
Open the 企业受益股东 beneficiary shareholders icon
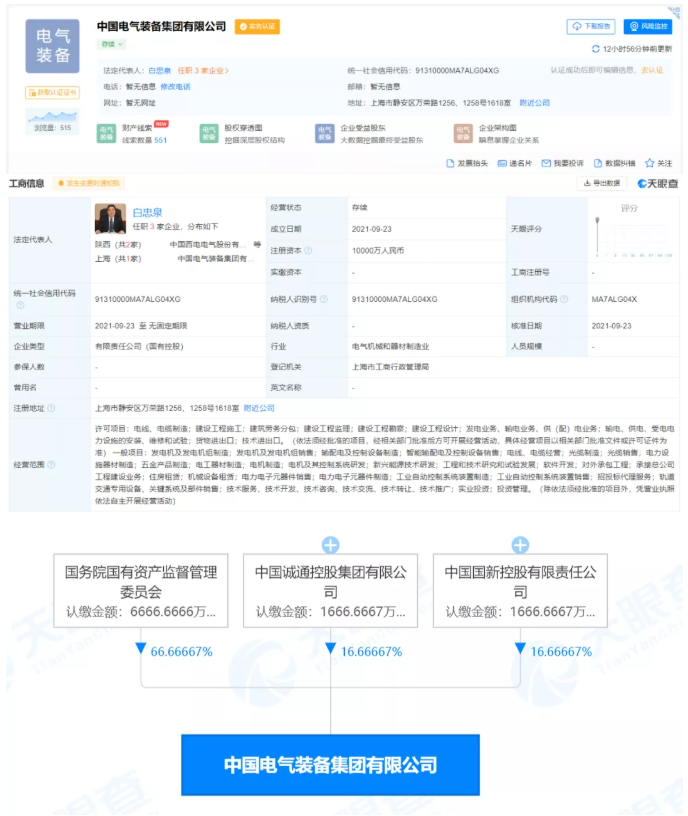coord(325,134)
